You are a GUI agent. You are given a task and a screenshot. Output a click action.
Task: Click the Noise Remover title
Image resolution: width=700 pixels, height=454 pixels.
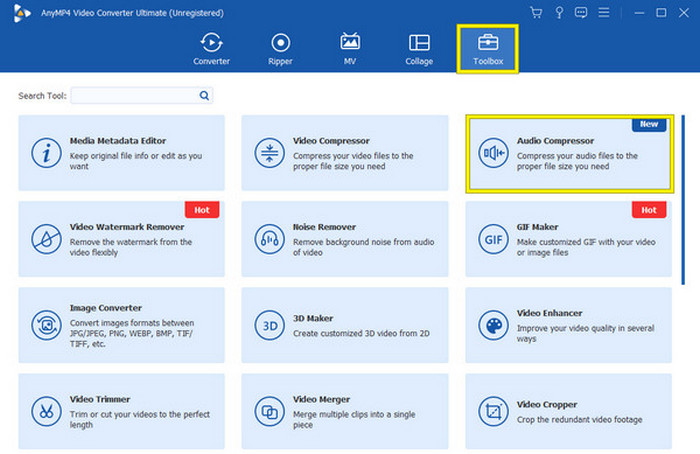click(x=325, y=227)
